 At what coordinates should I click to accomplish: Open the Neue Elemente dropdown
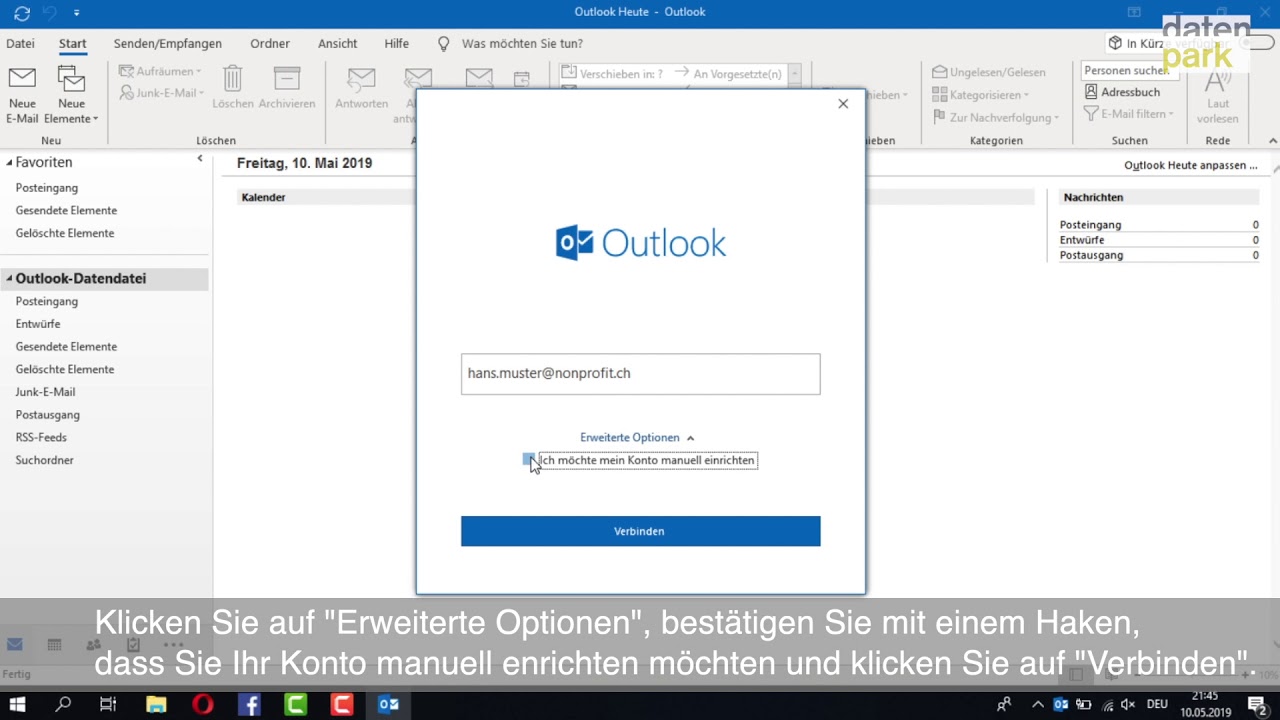click(71, 96)
